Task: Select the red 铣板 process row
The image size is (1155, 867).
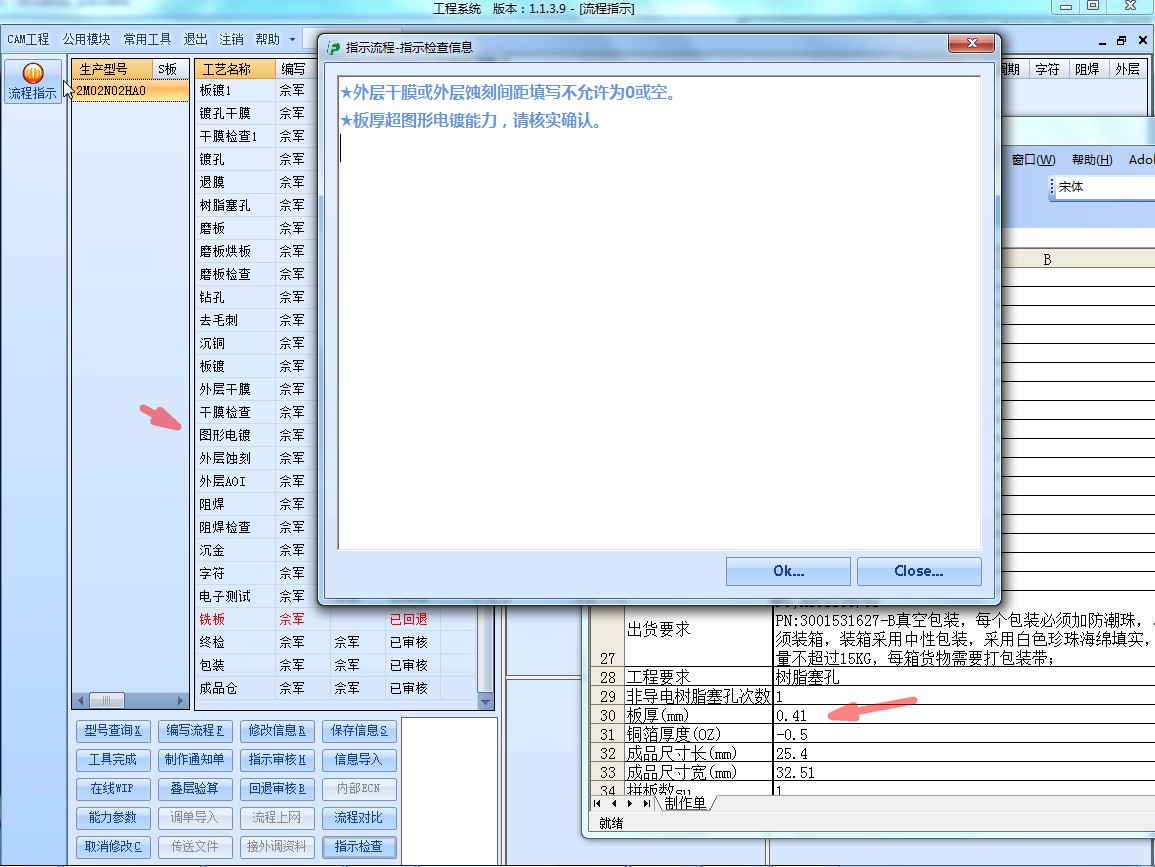Action: (x=335, y=619)
